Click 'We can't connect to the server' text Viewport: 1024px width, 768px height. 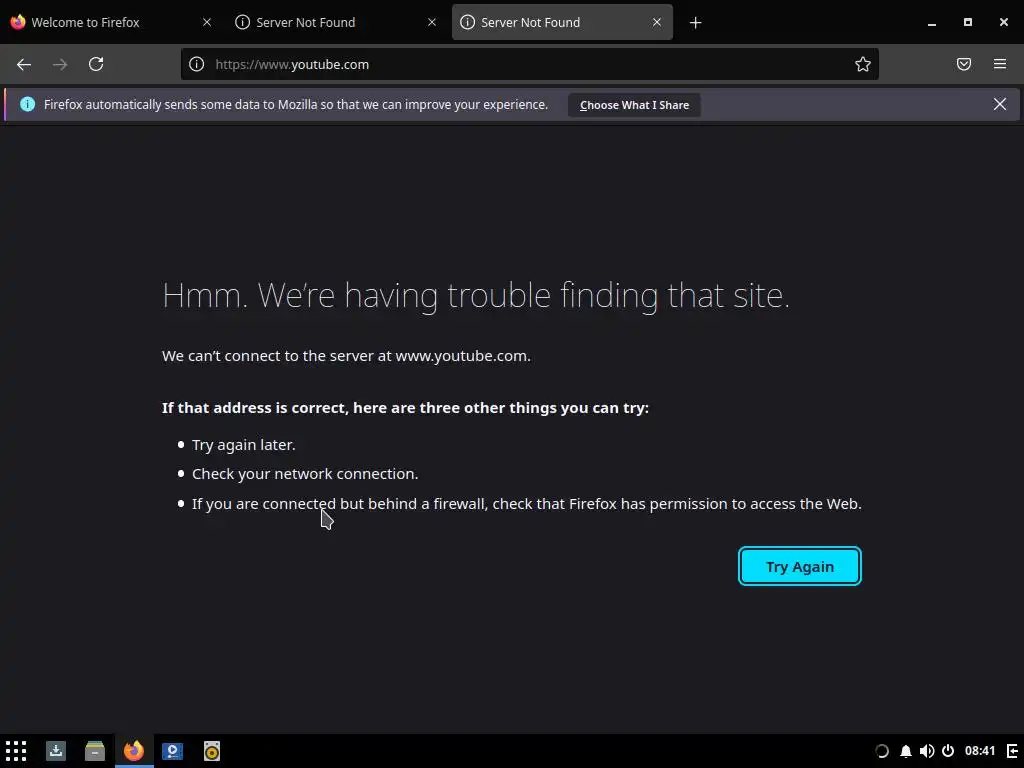pyautogui.click(x=346, y=356)
